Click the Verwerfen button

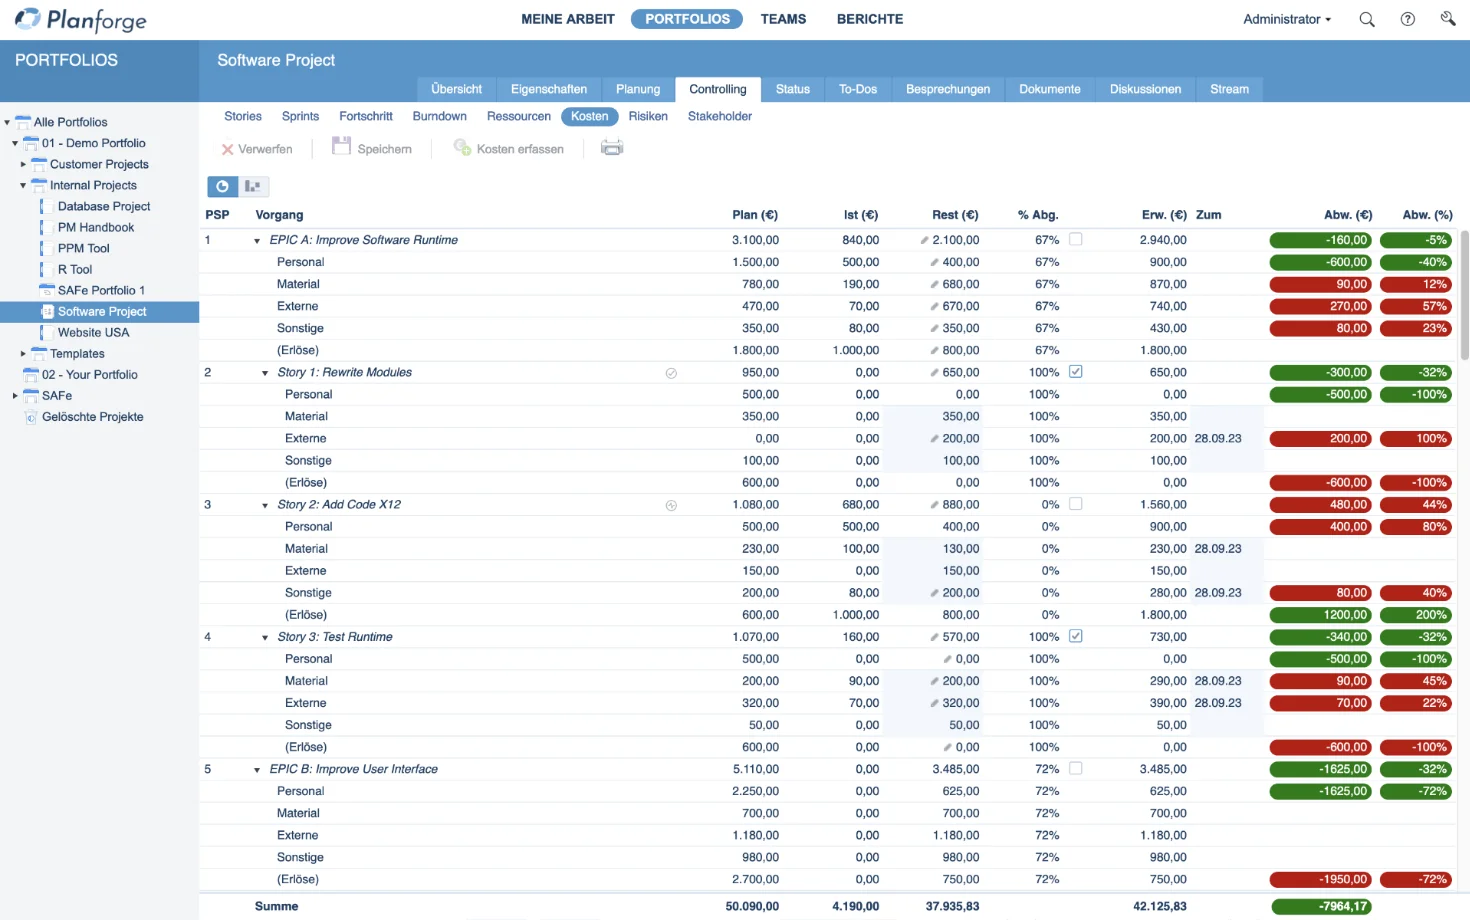click(x=257, y=148)
